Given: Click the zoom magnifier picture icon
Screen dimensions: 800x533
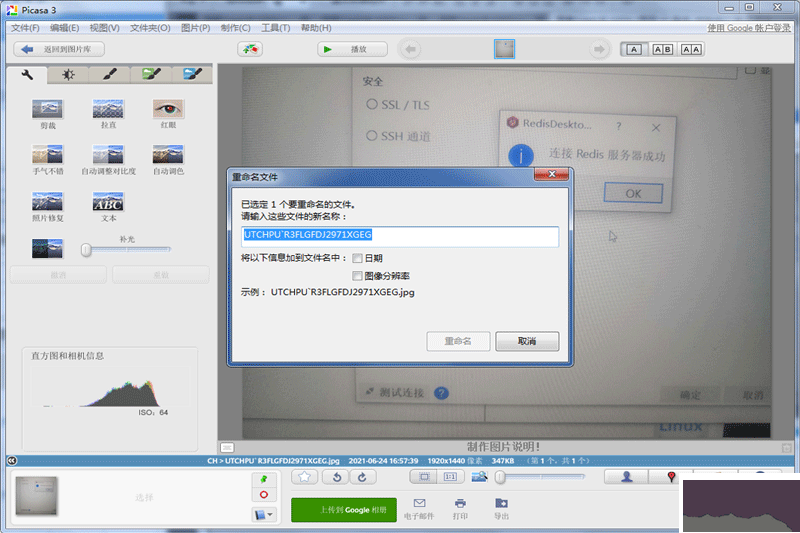Looking at the screenshot, I should [480, 477].
